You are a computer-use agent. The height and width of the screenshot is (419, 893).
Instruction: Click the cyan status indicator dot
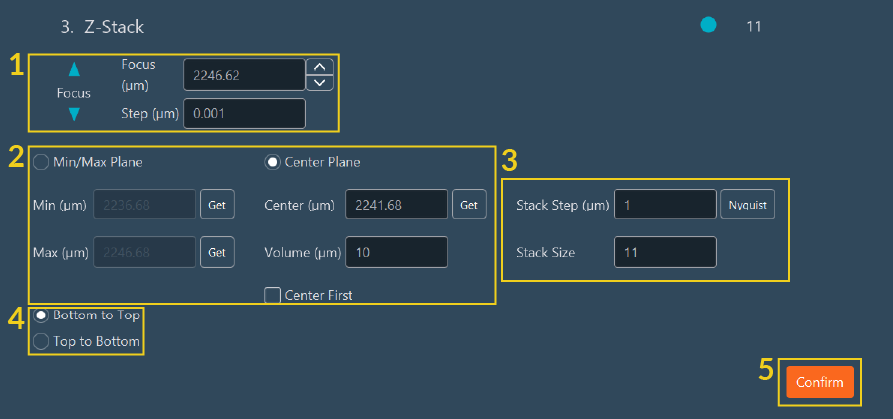(709, 25)
